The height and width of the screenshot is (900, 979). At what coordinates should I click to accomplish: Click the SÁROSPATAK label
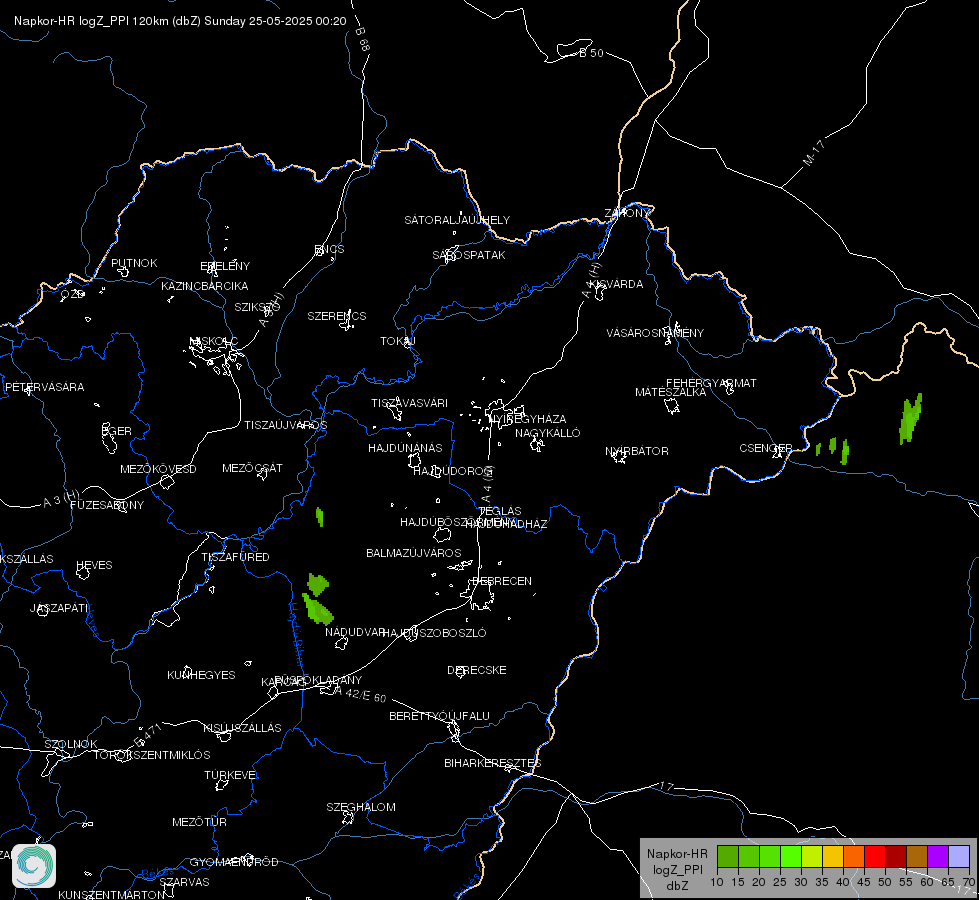(x=469, y=255)
